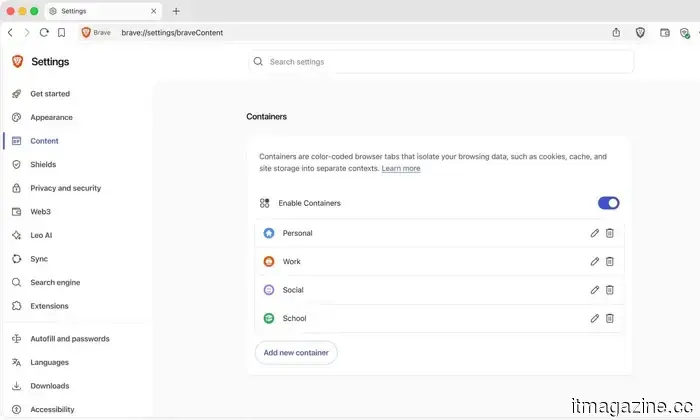The width and height of the screenshot is (700, 420).
Task: Click the orange Work container icon
Action: click(269, 262)
